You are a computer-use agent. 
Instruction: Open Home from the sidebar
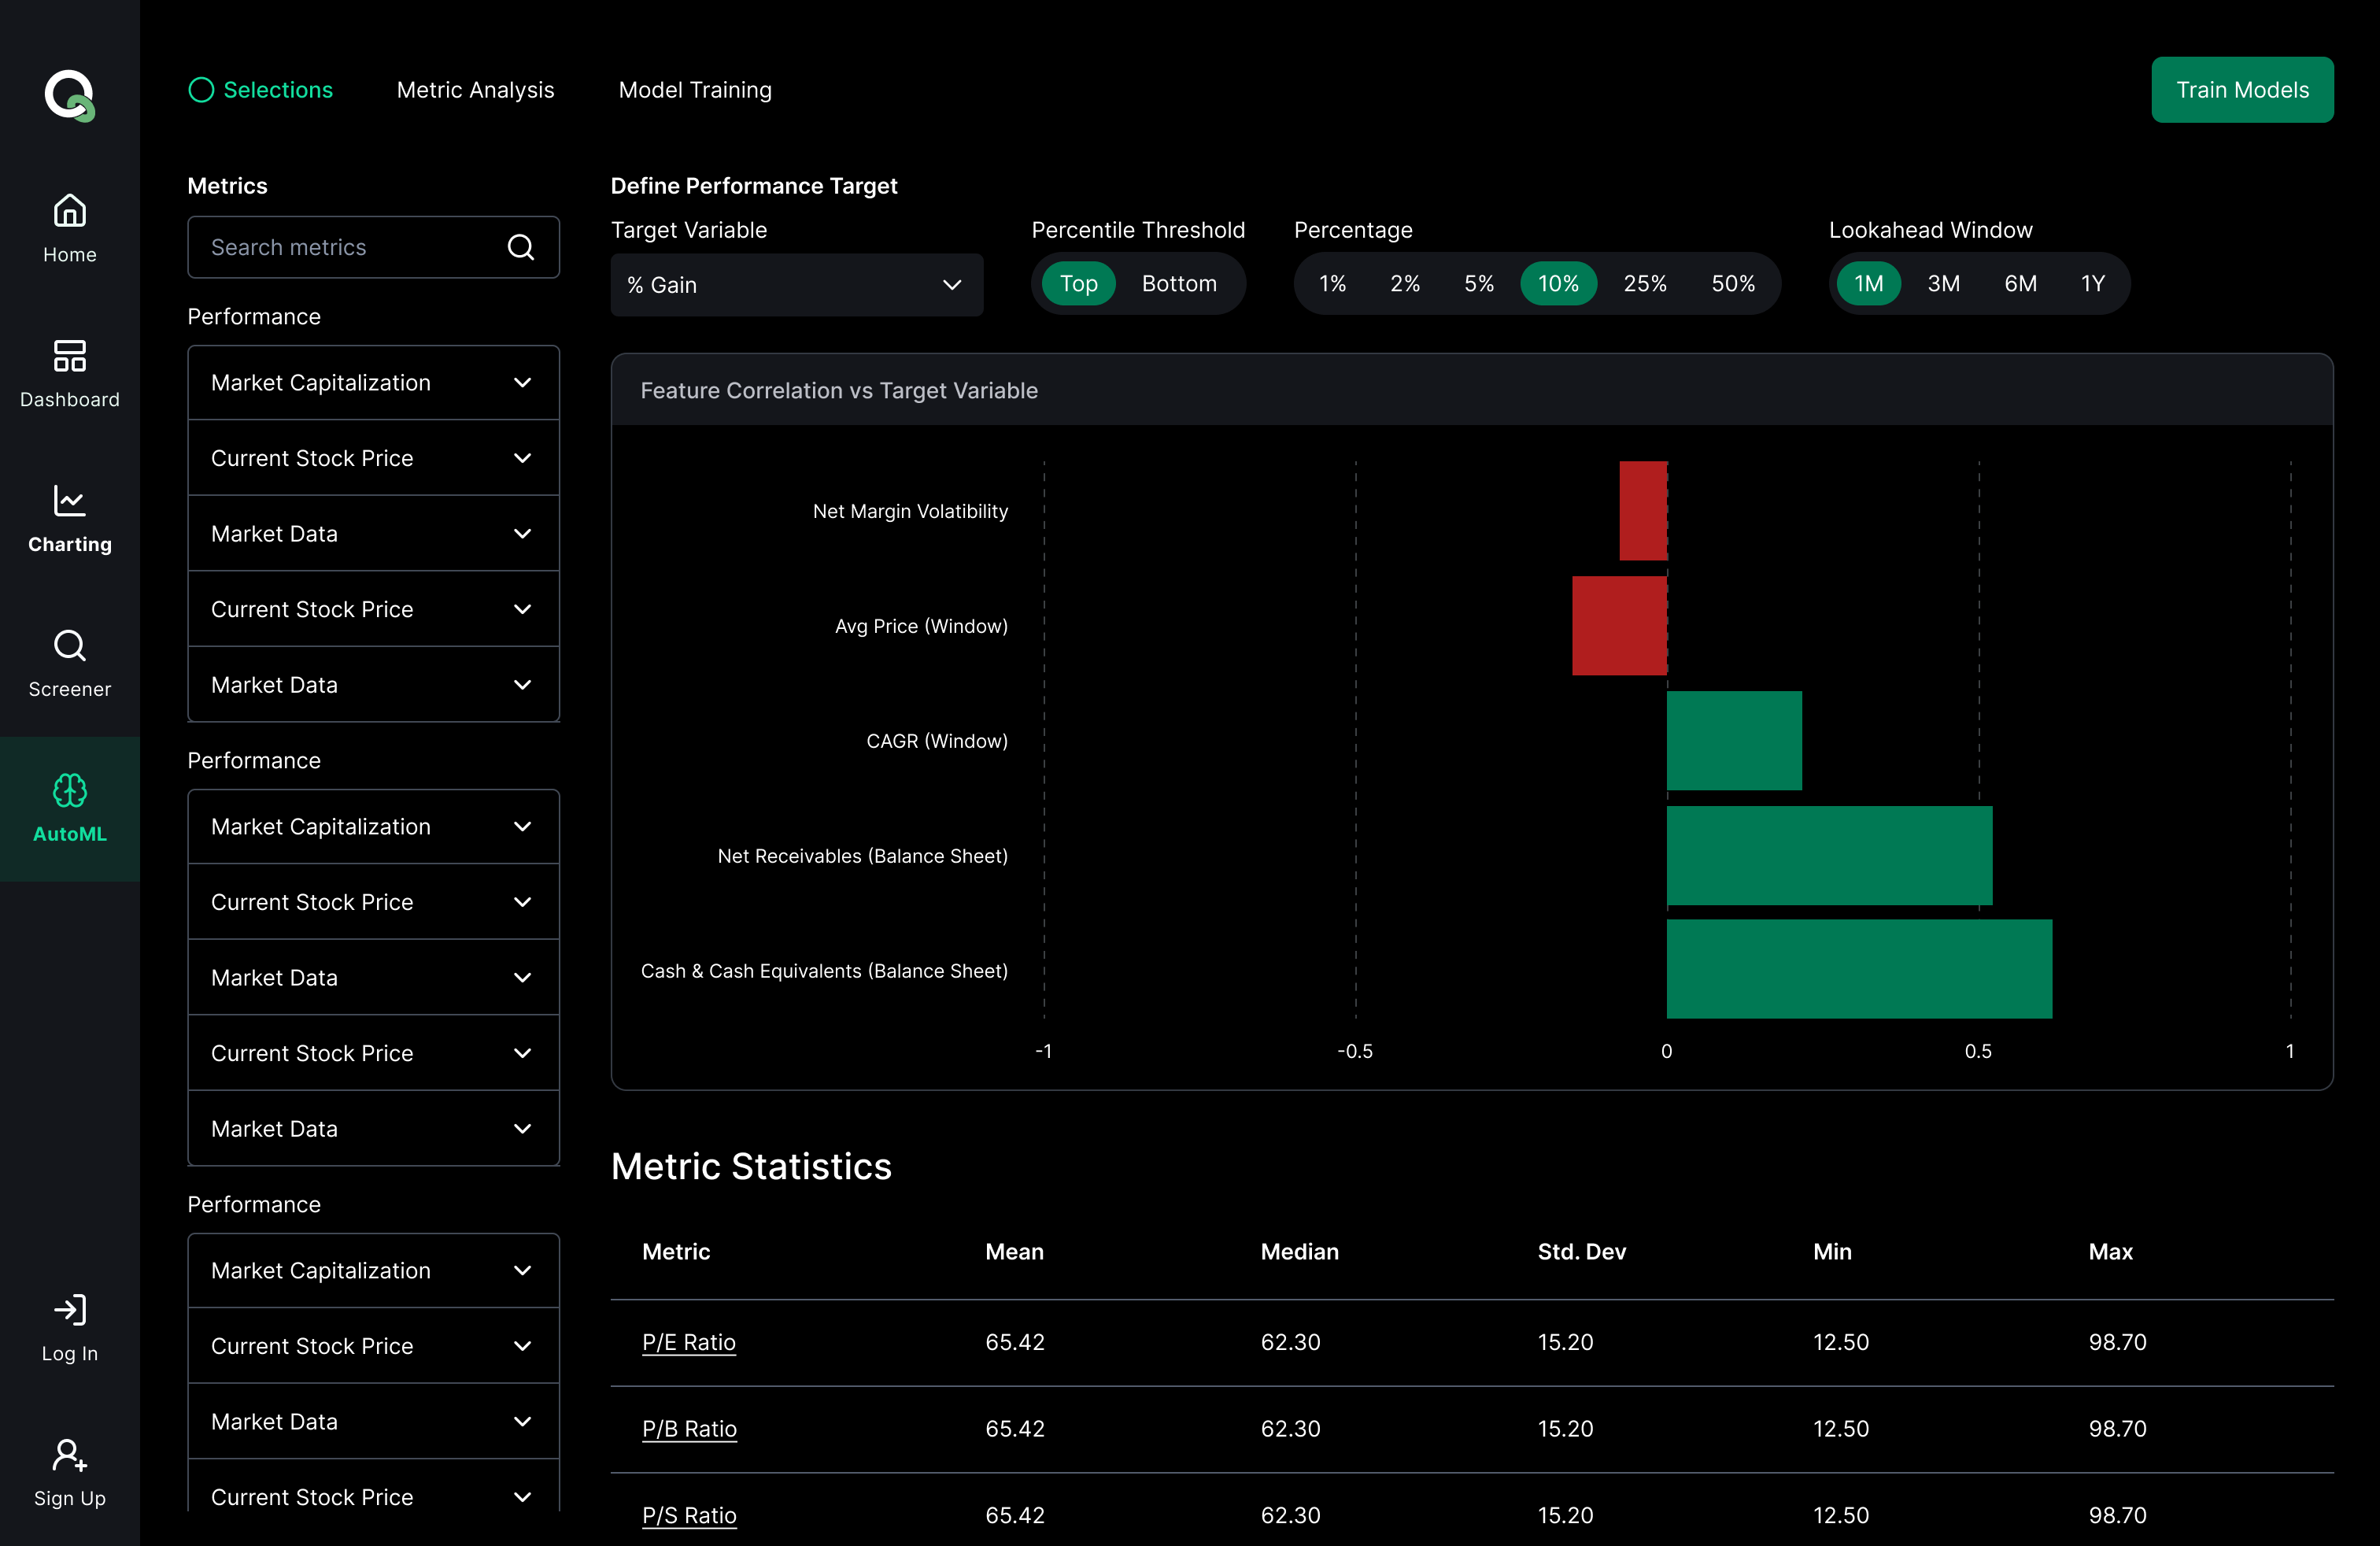tap(69, 211)
